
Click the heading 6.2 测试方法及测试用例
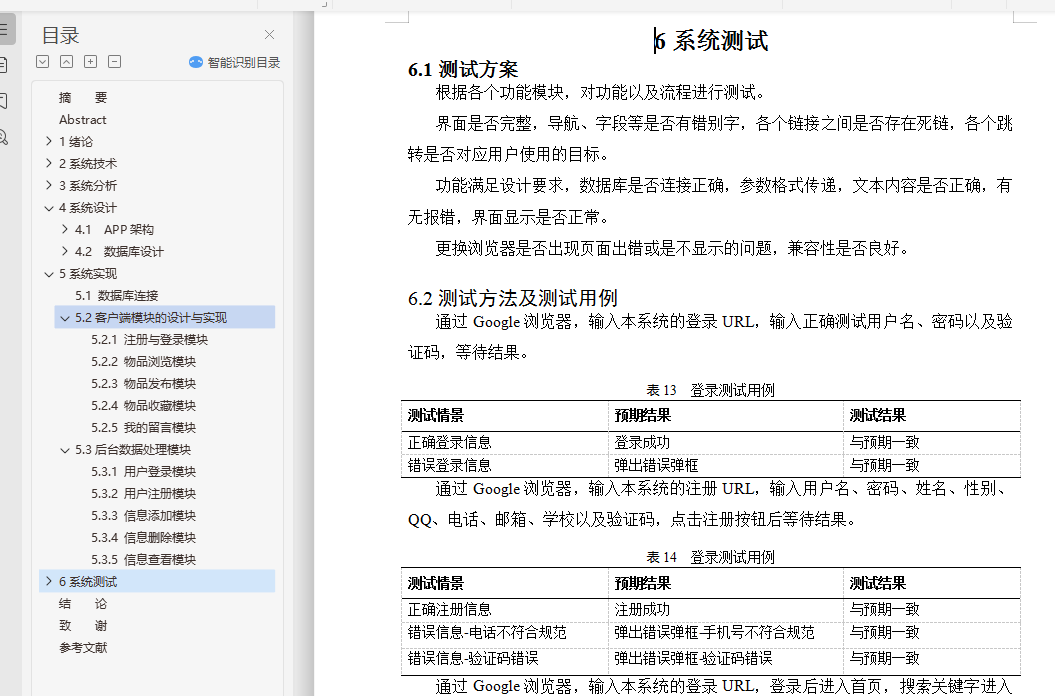[x=513, y=298]
